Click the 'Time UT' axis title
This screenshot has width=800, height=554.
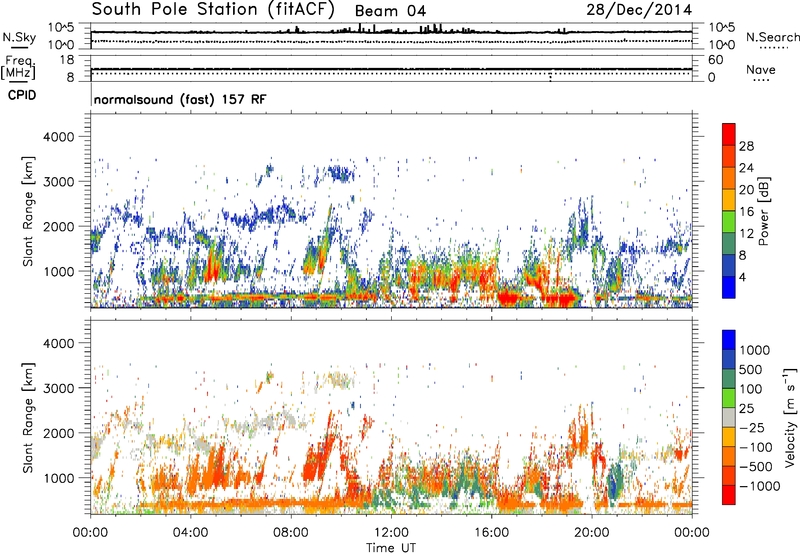tap(391, 547)
